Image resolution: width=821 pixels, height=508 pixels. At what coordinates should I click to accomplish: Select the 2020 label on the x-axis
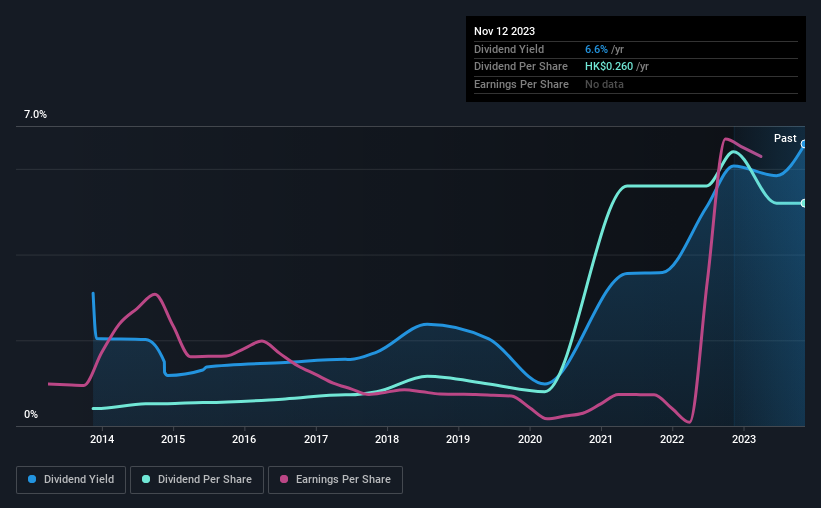pos(530,439)
